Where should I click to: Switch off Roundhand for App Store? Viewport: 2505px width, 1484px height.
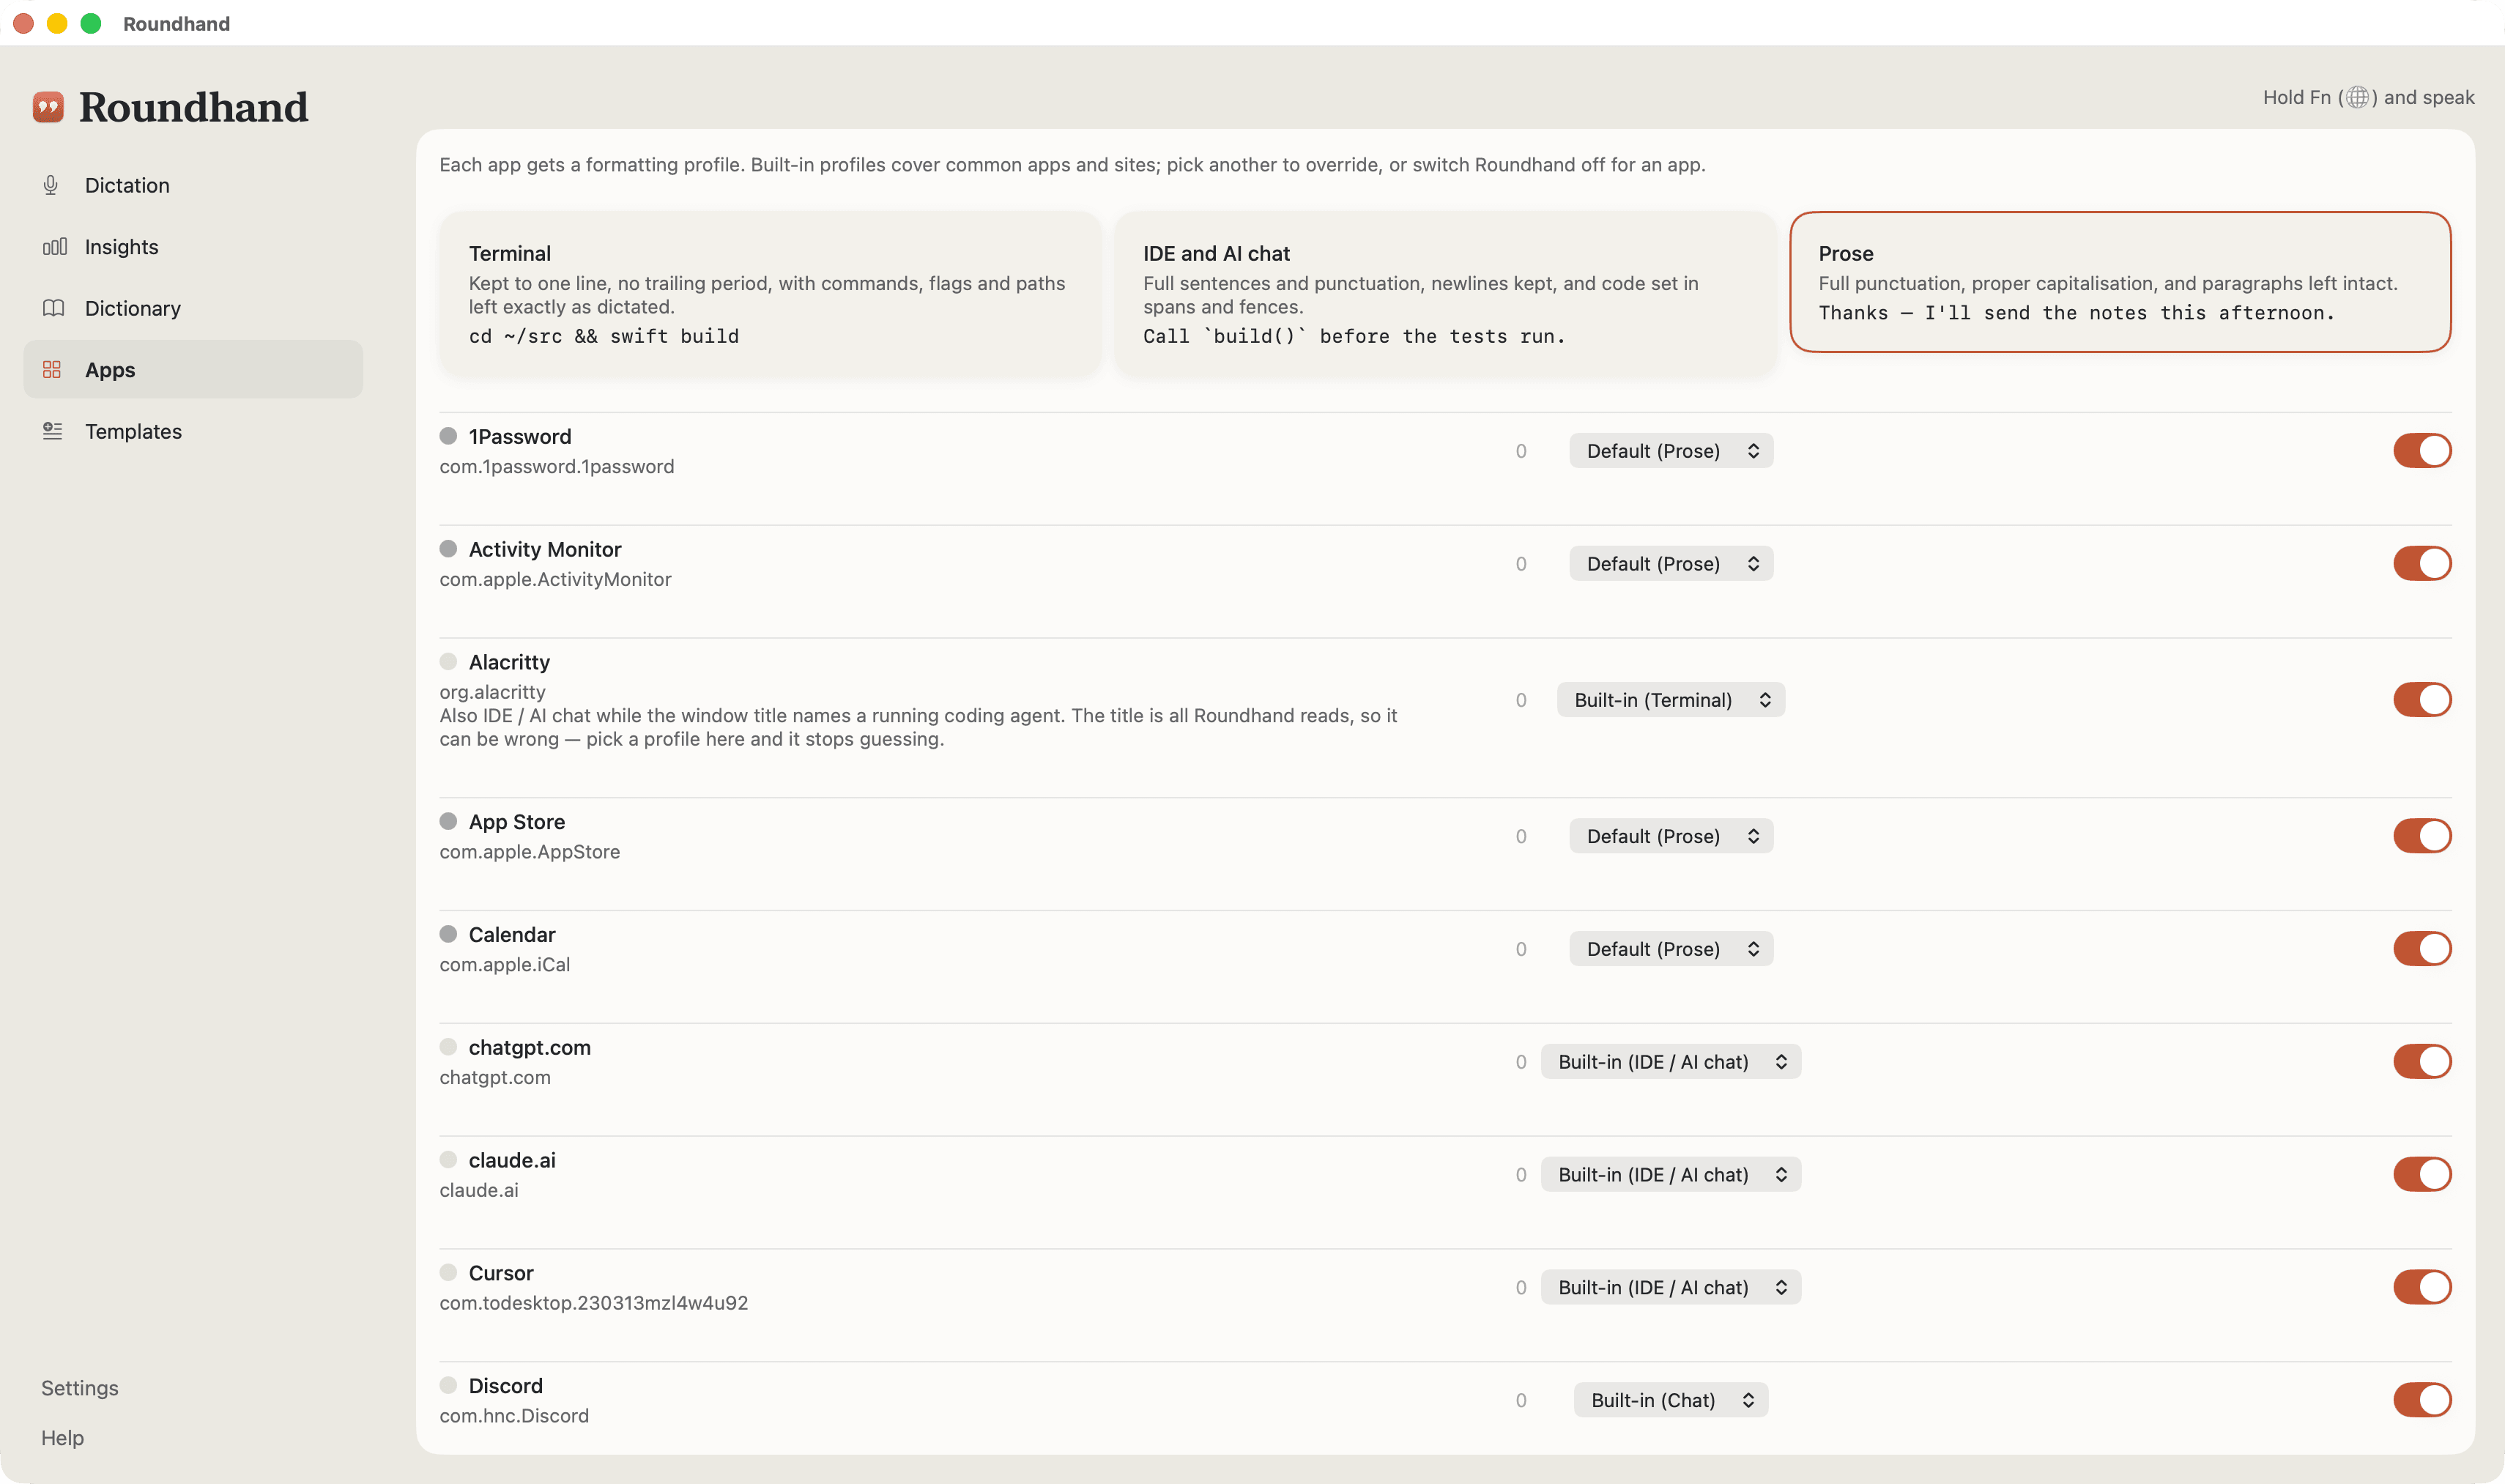click(x=2422, y=836)
